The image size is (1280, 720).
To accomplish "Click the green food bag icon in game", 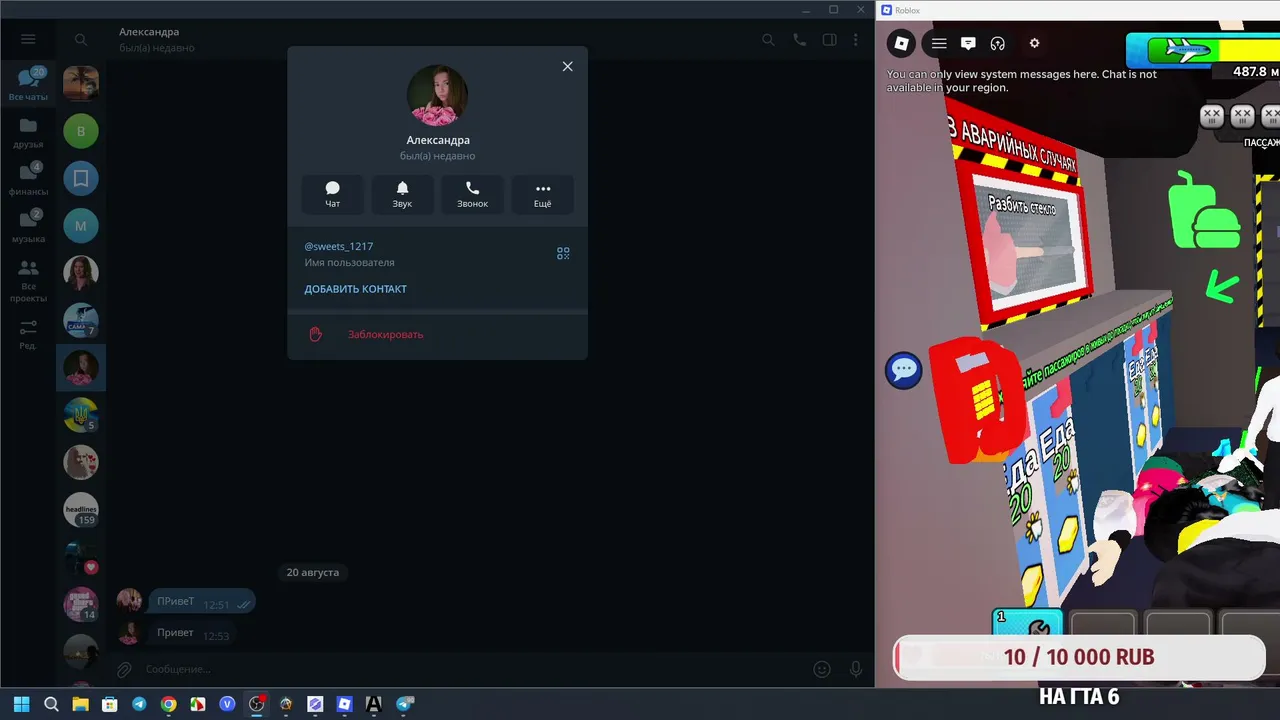I will [1204, 210].
